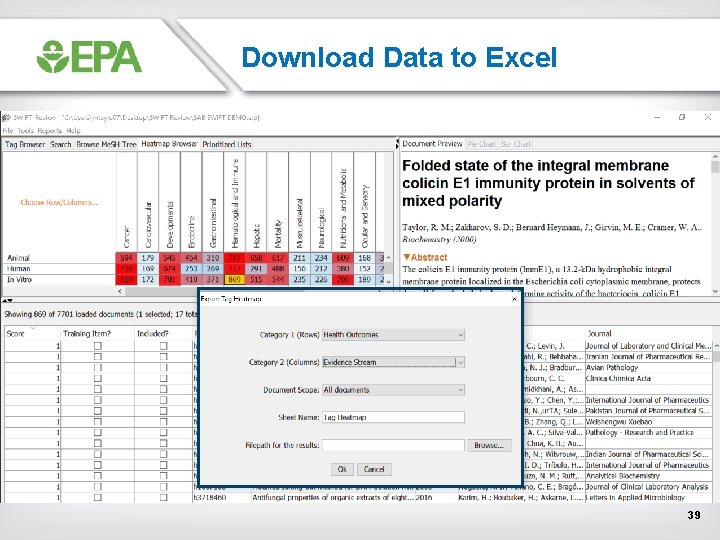720x540 pixels.
Task: Open the Document Scope dropdown
Action: pos(394,390)
